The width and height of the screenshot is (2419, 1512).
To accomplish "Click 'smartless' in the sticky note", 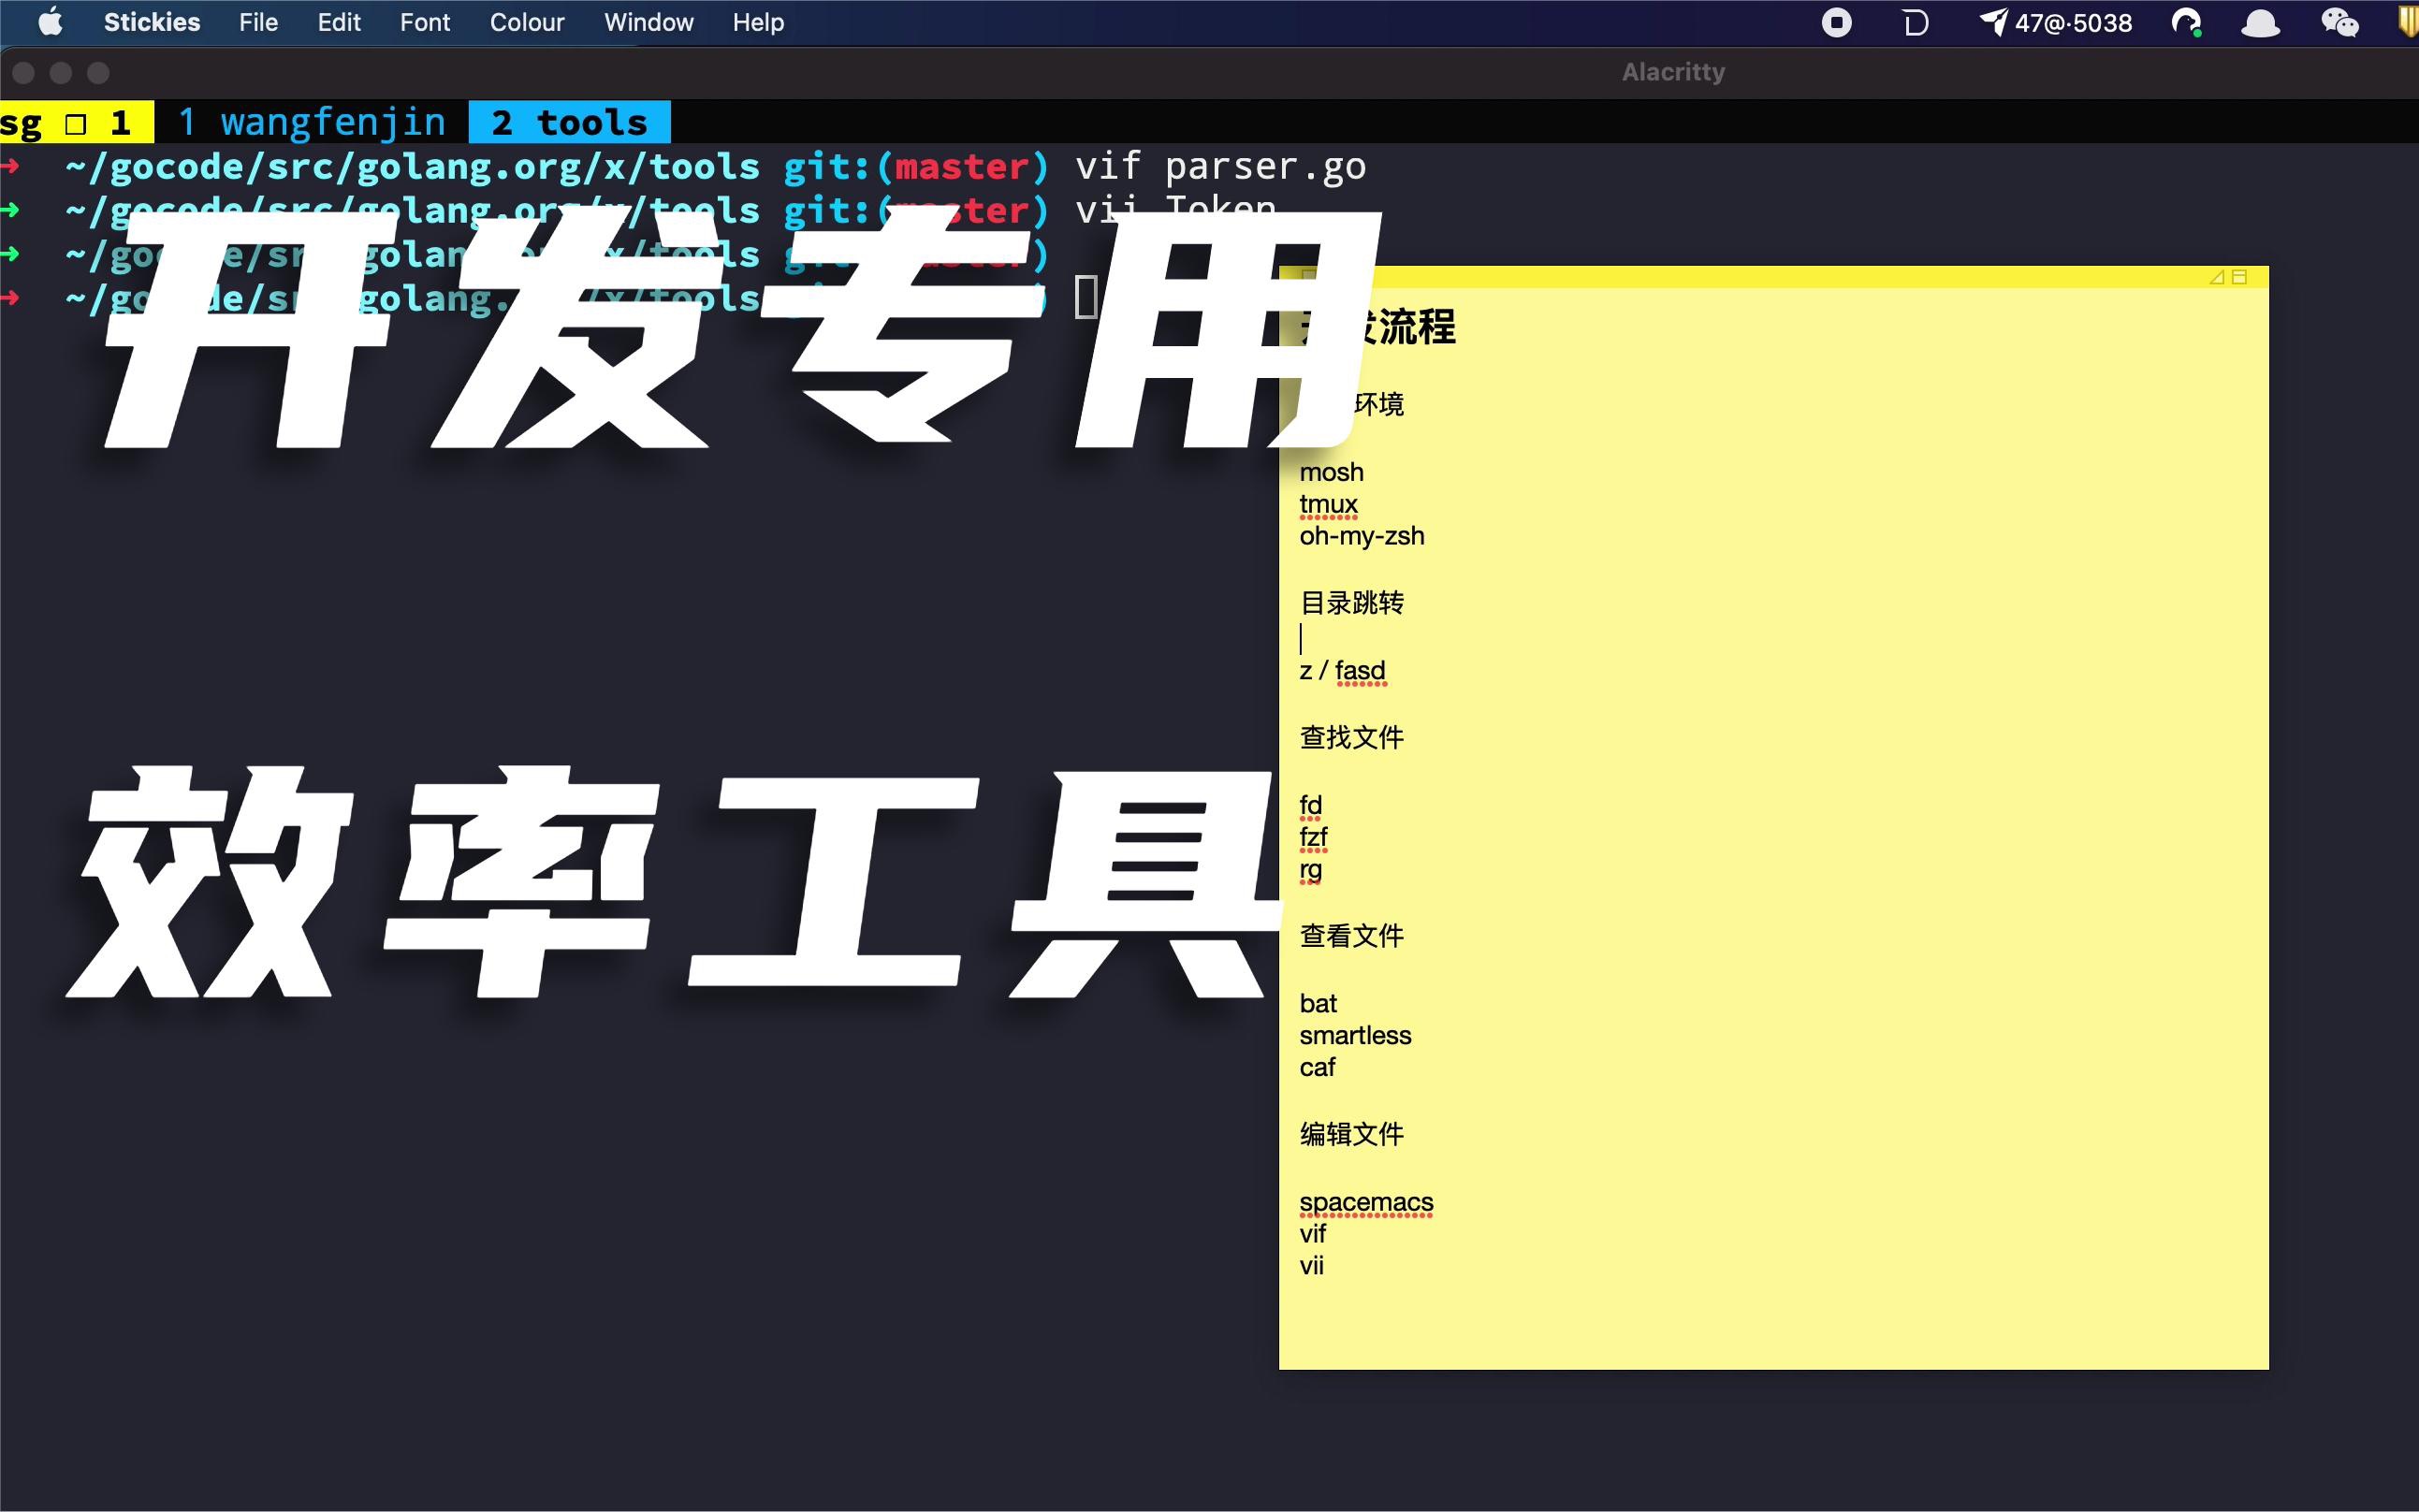I will click(1355, 1035).
